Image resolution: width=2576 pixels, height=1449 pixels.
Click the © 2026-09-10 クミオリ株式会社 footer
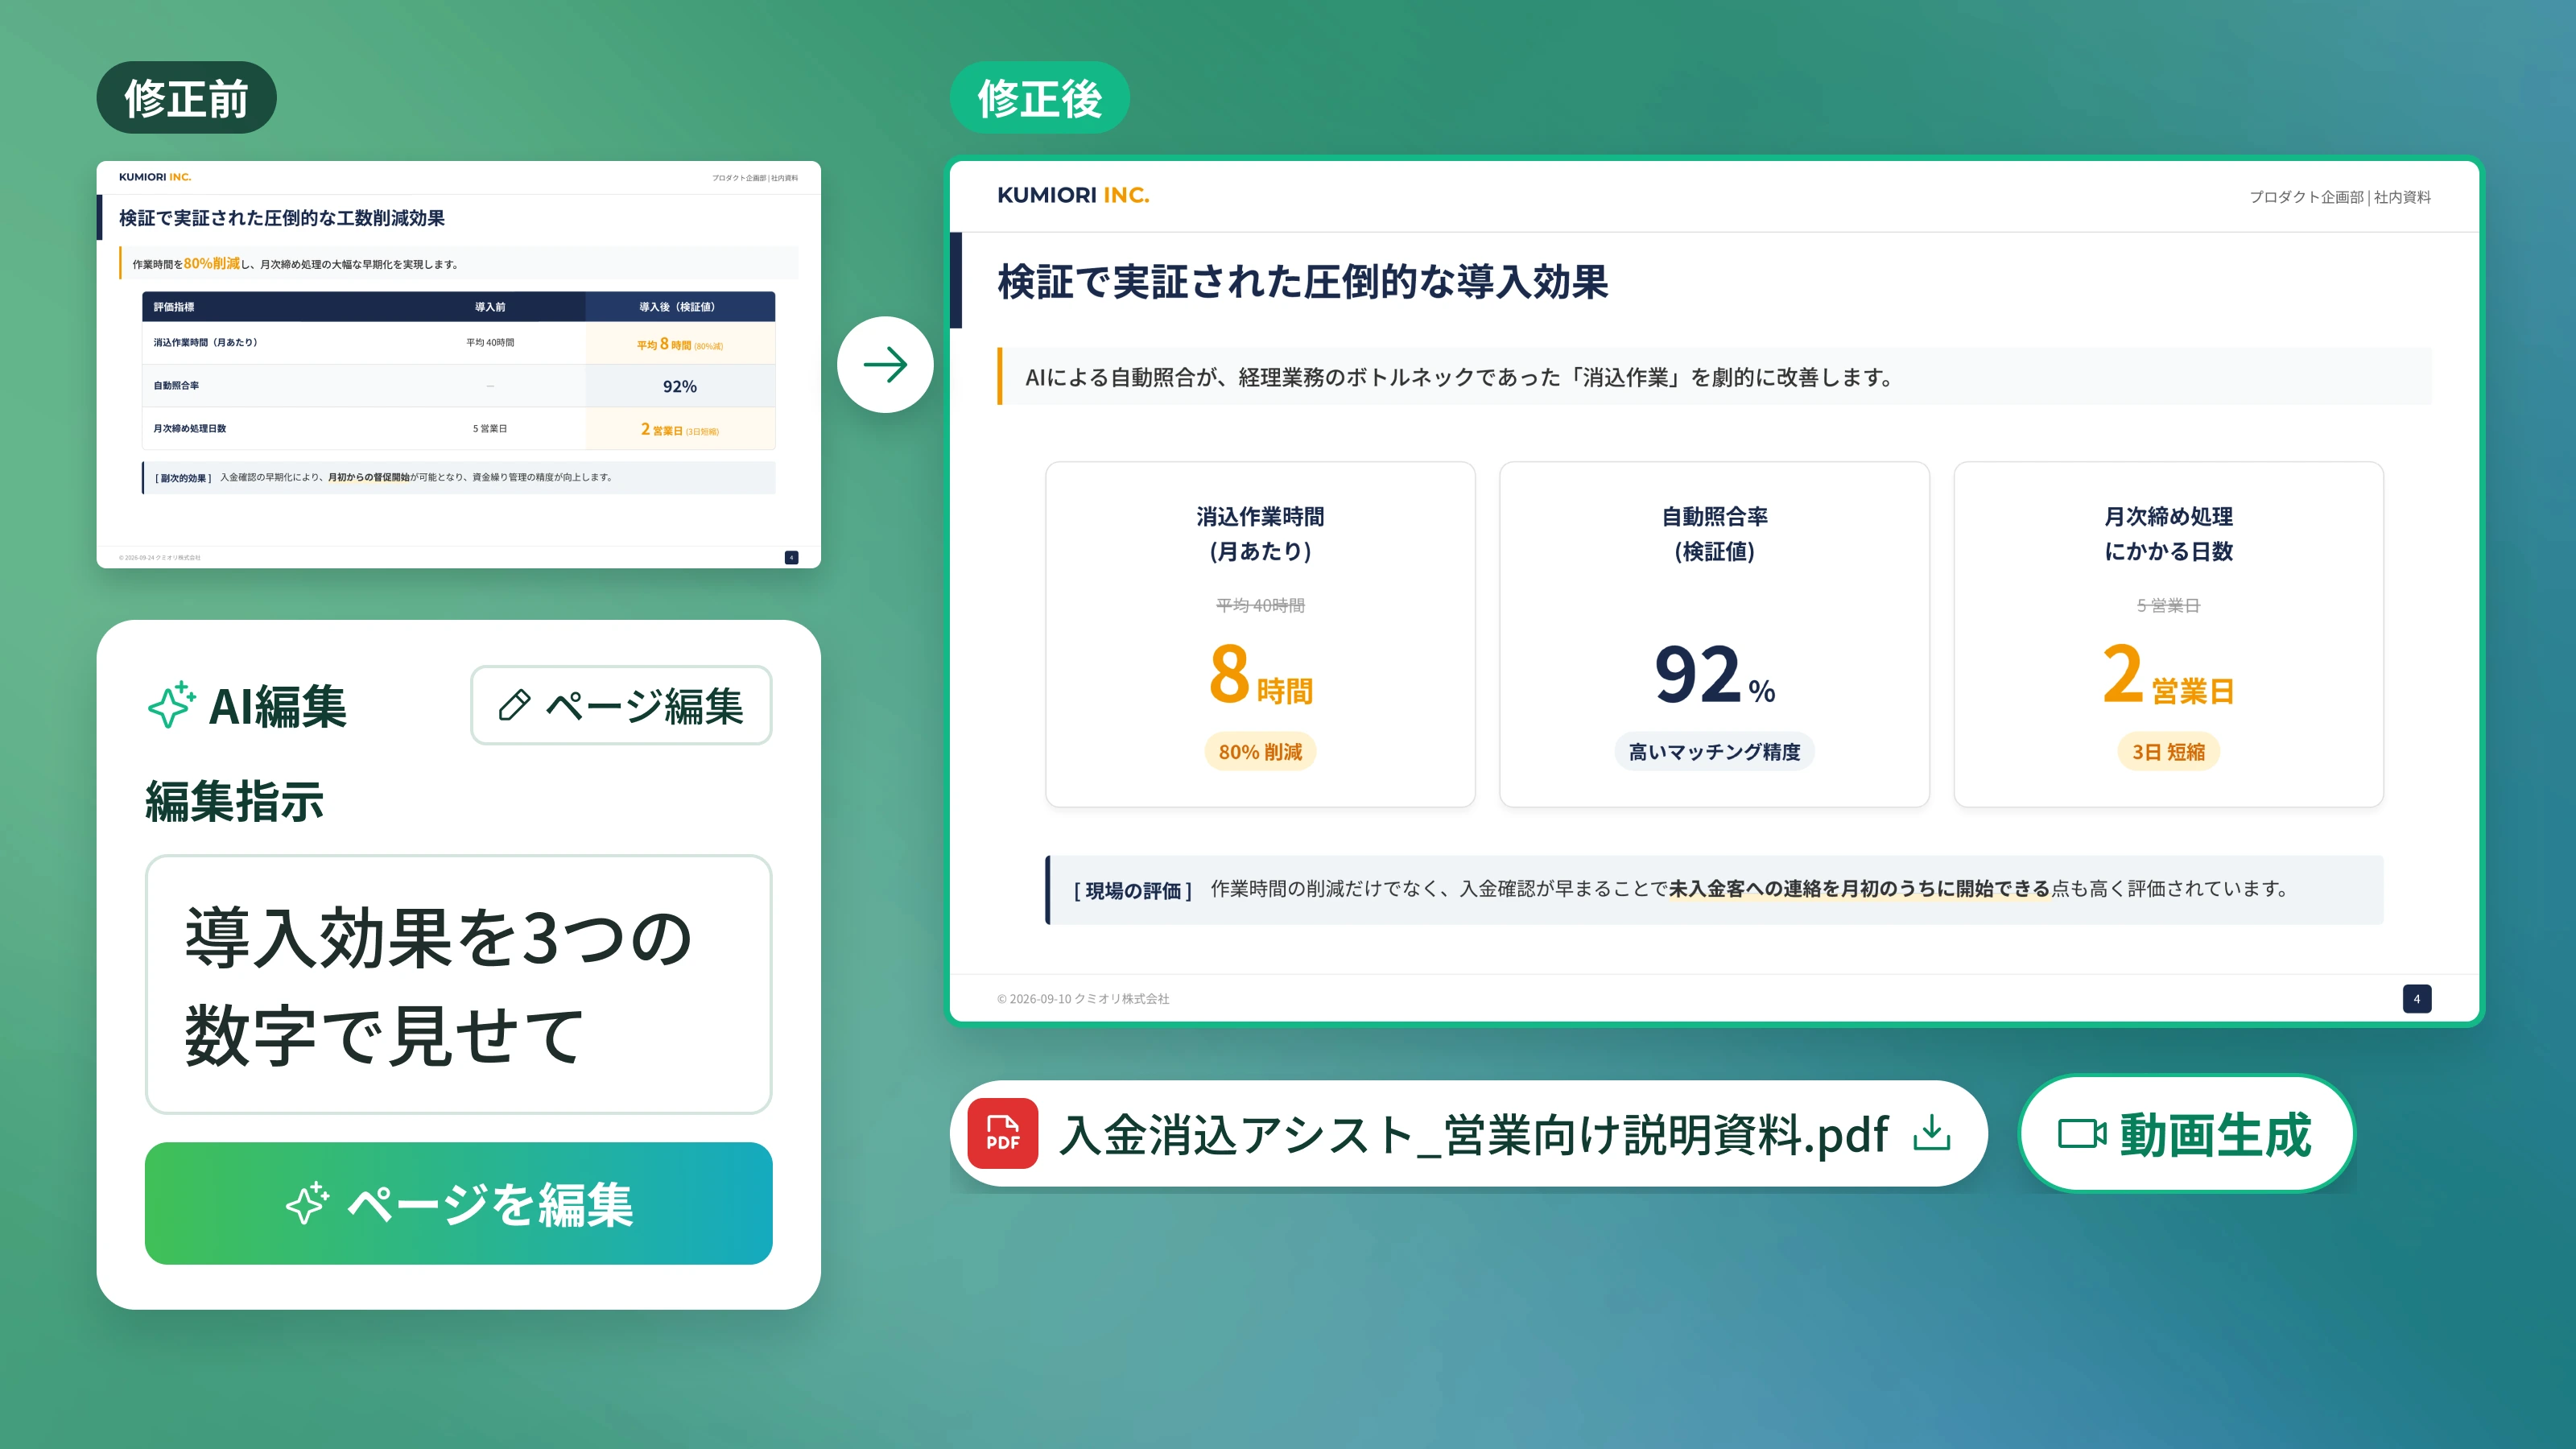(x=1083, y=998)
